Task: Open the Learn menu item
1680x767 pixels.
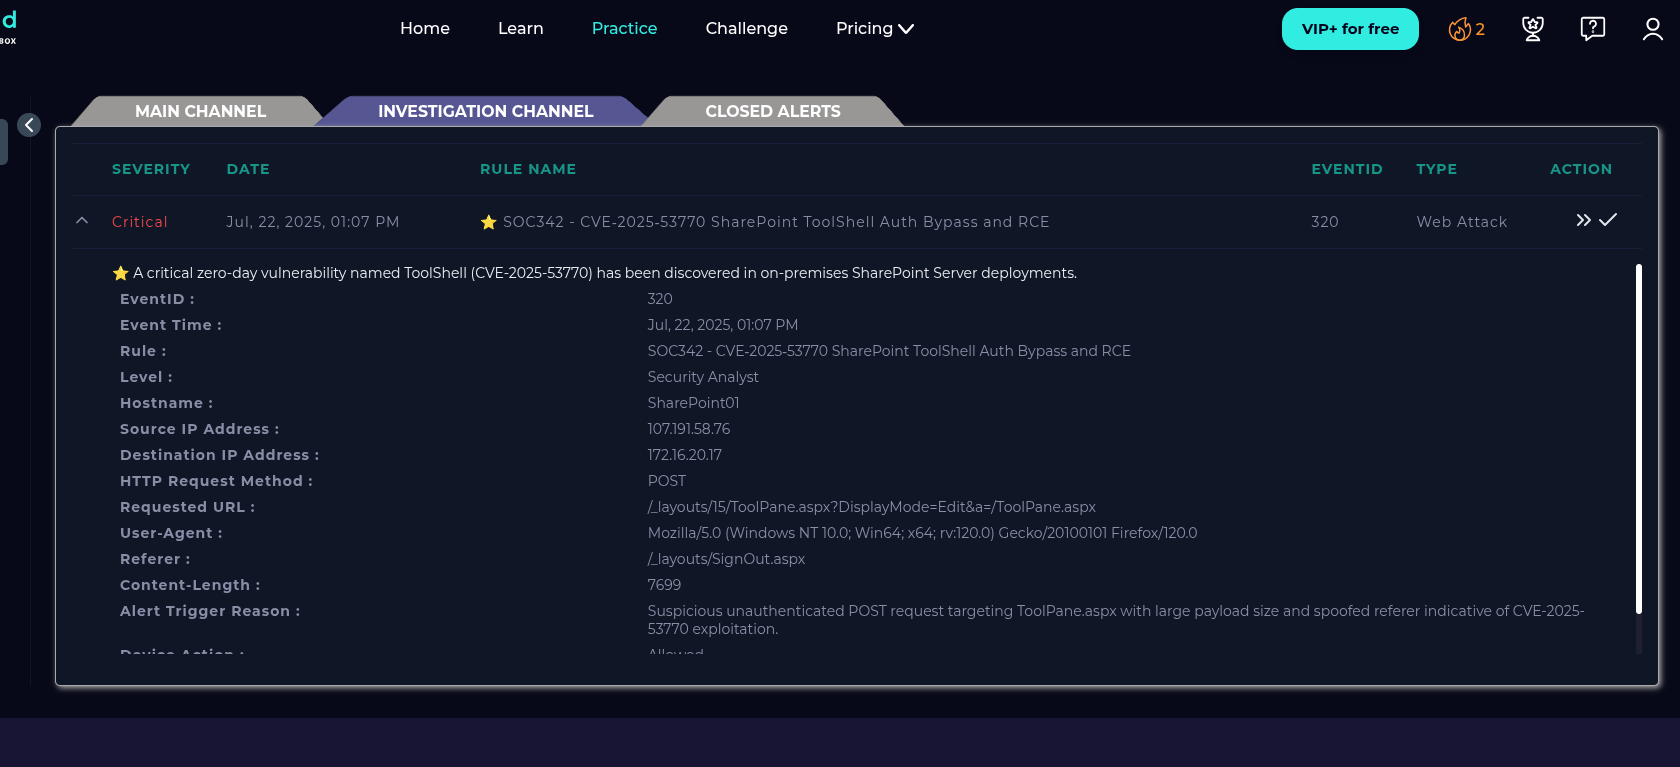Action: (x=520, y=29)
